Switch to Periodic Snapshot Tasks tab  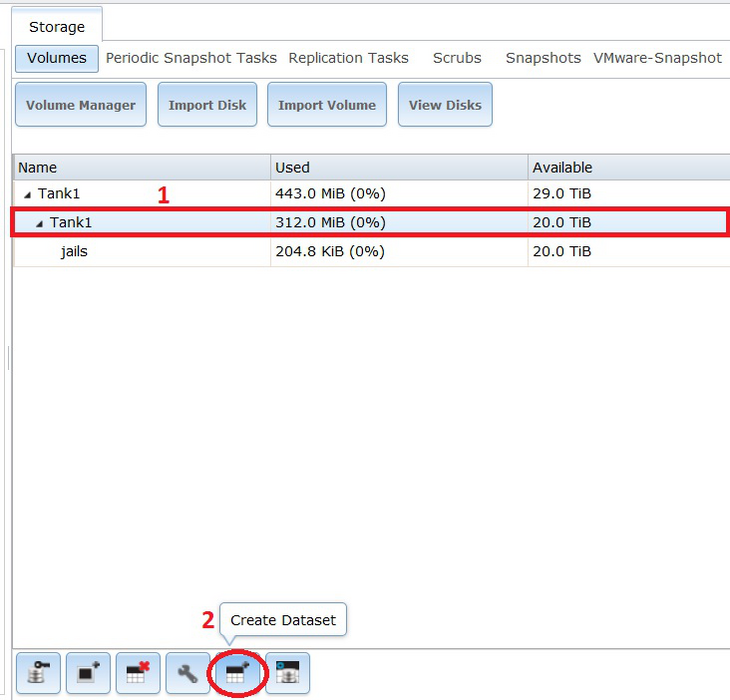coord(191,58)
